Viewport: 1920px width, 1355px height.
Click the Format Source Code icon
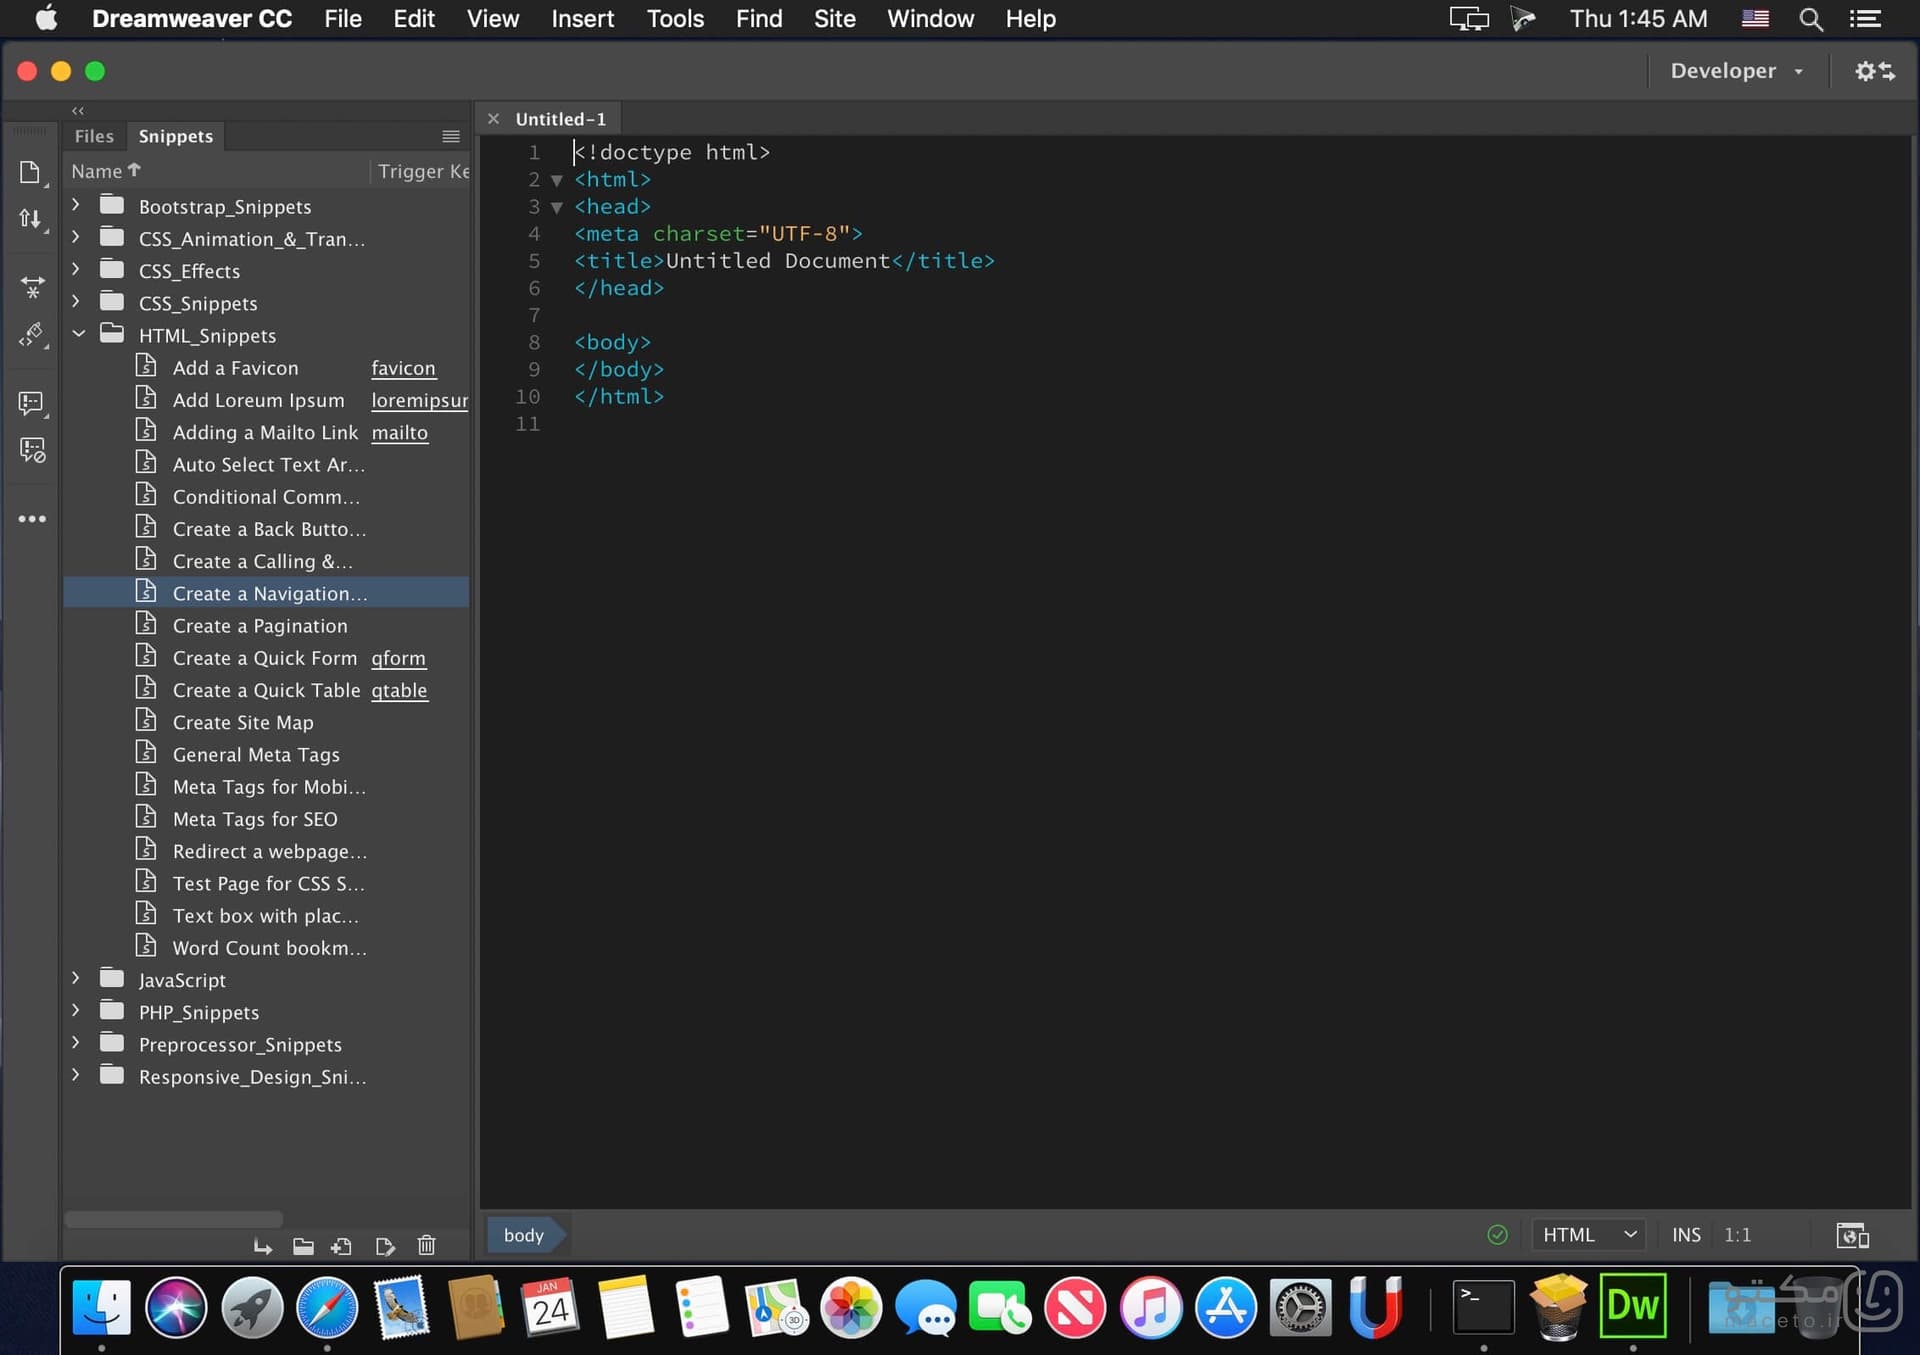click(x=32, y=335)
